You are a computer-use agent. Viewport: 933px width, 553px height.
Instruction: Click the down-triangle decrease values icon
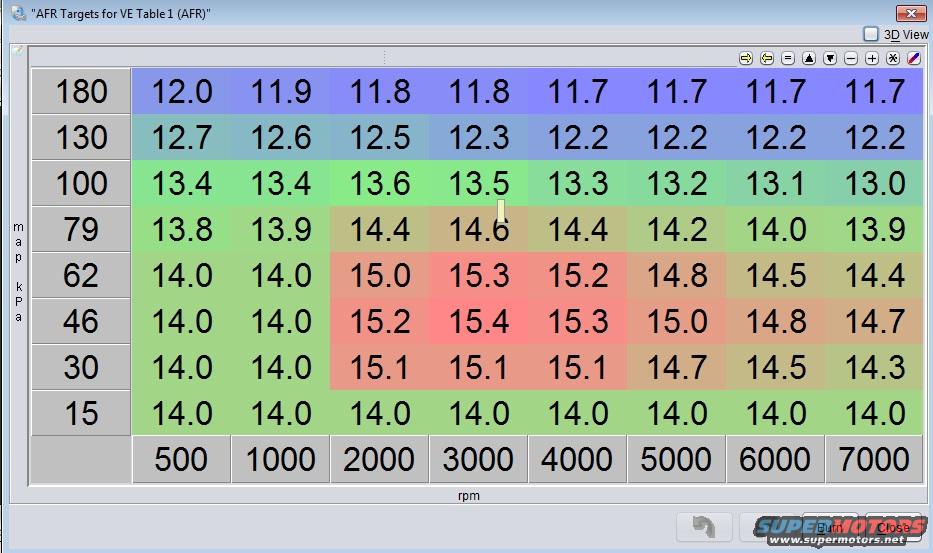click(x=830, y=58)
